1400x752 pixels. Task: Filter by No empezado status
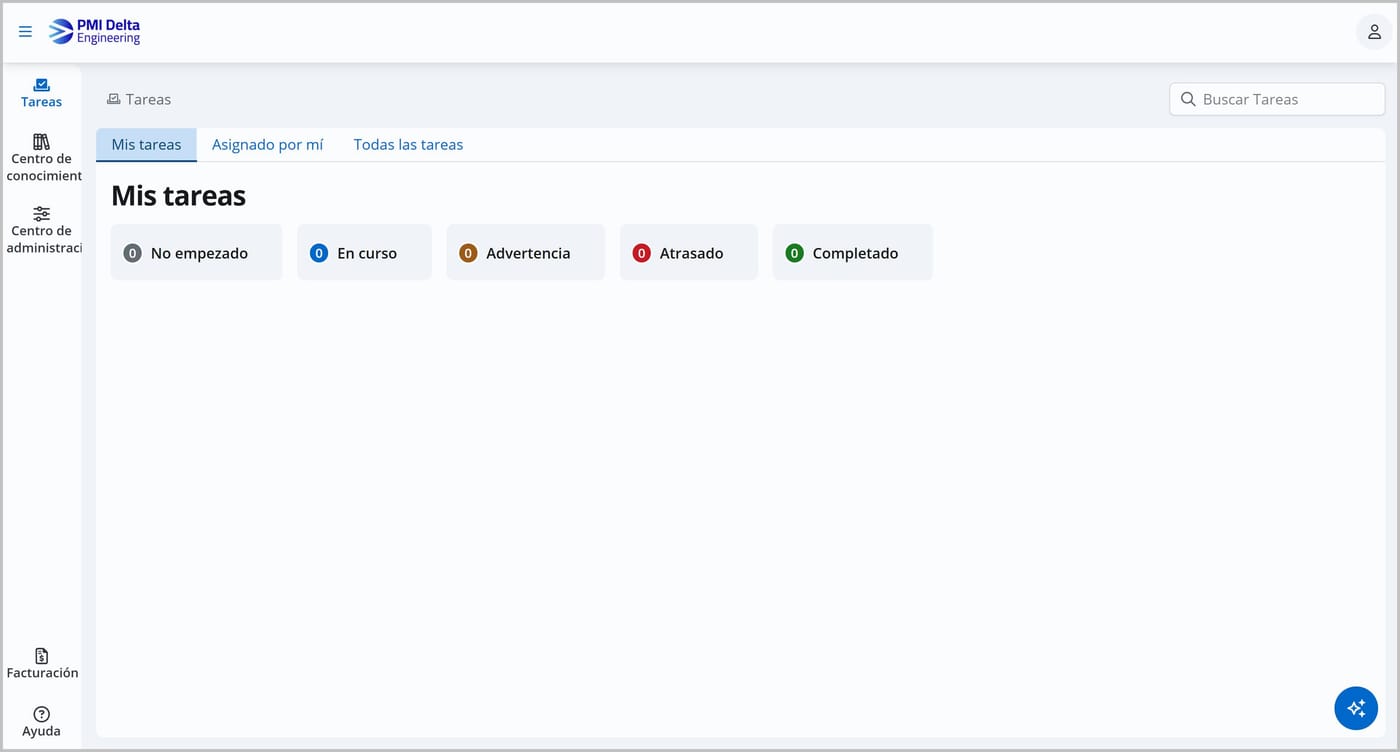click(x=197, y=252)
